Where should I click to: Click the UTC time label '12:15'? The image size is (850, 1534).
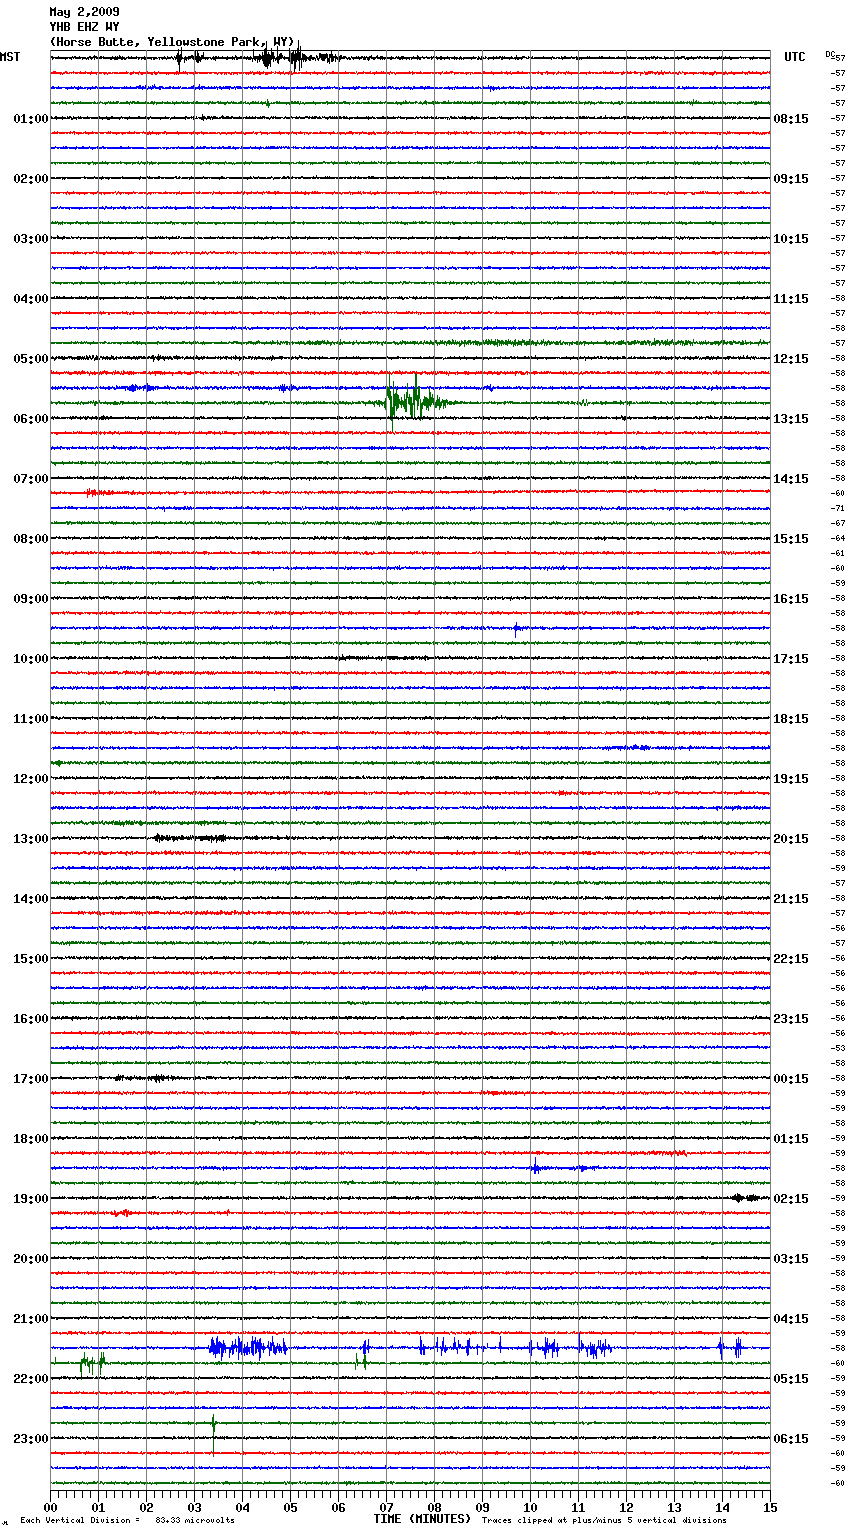(791, 358)
